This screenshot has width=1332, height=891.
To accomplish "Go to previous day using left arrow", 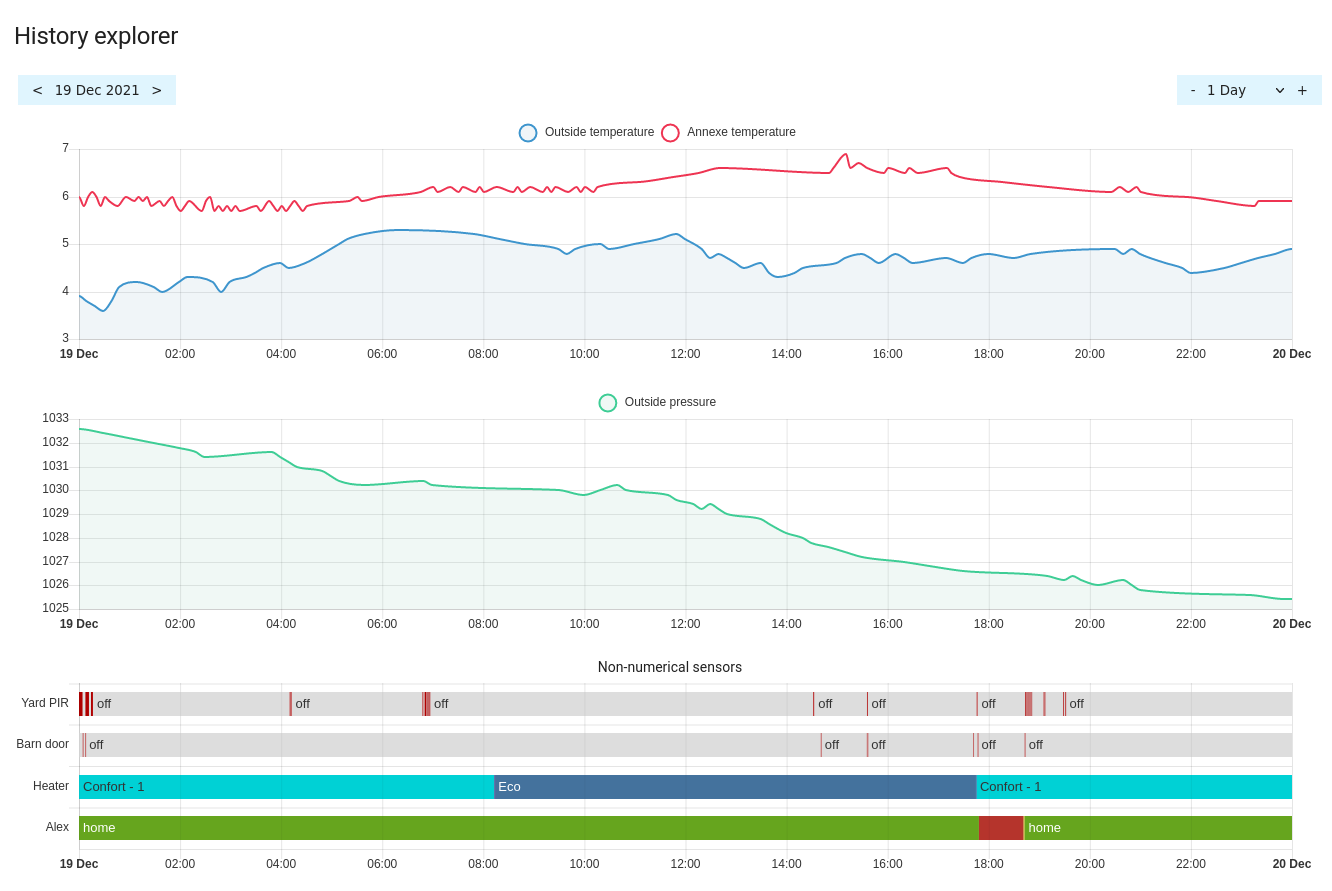I will click(37, 90).
